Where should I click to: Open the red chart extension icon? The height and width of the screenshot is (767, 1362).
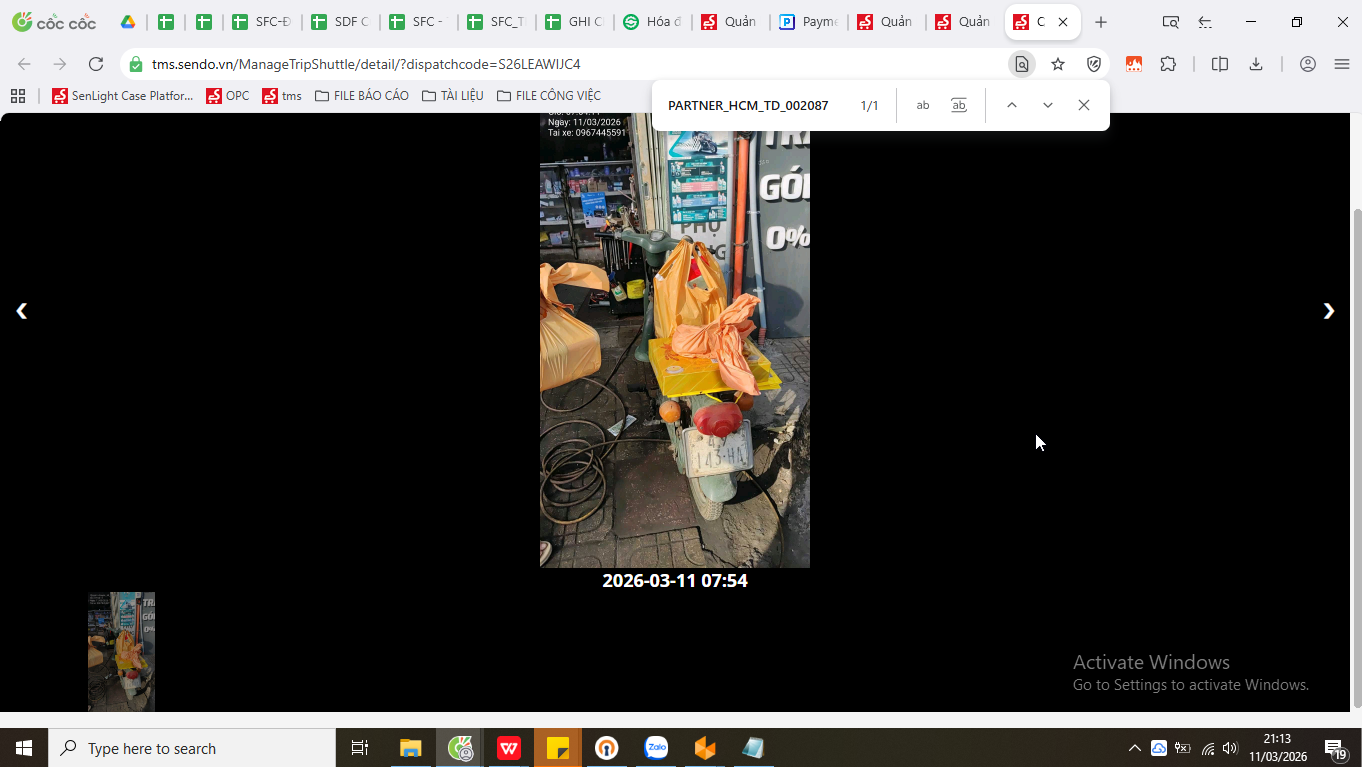pyautogui.click(x=1134, y=64)
